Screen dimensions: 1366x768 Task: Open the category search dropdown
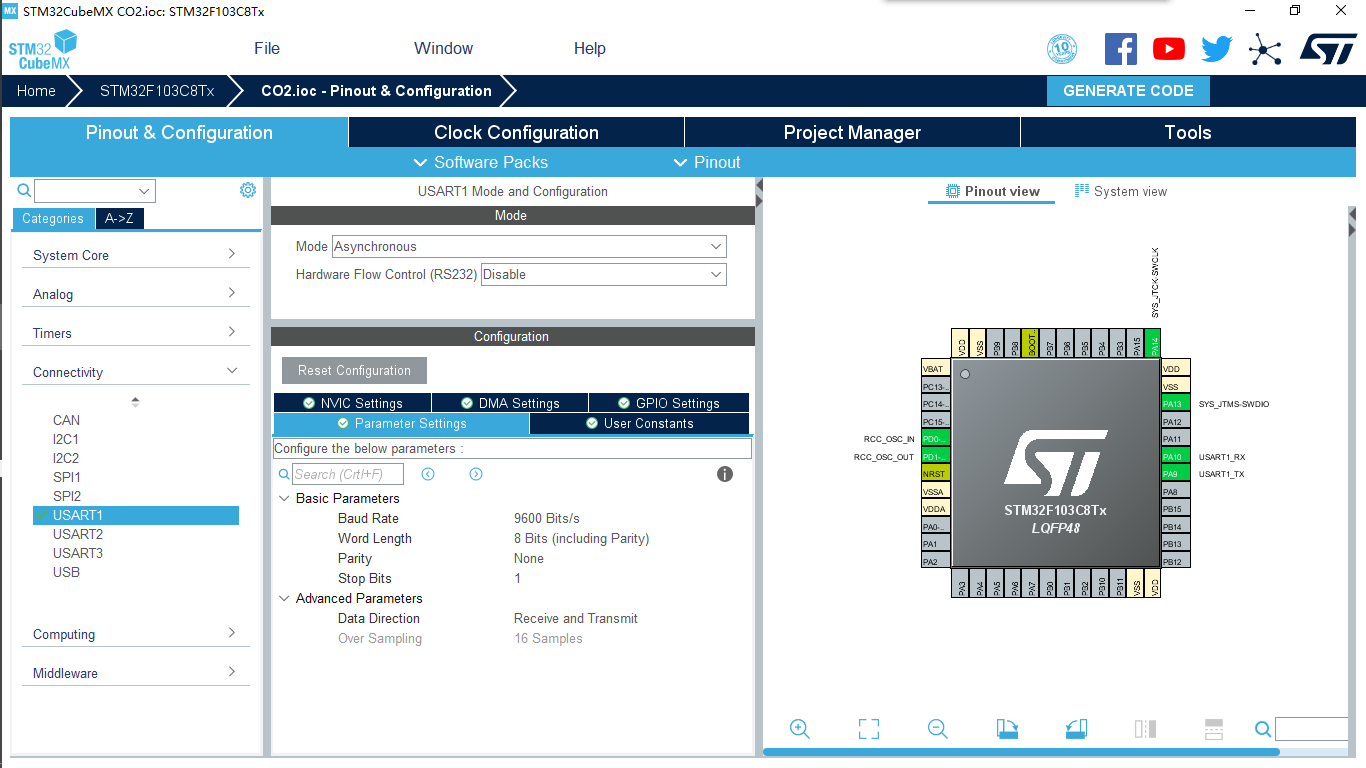(x=95, y=191)
